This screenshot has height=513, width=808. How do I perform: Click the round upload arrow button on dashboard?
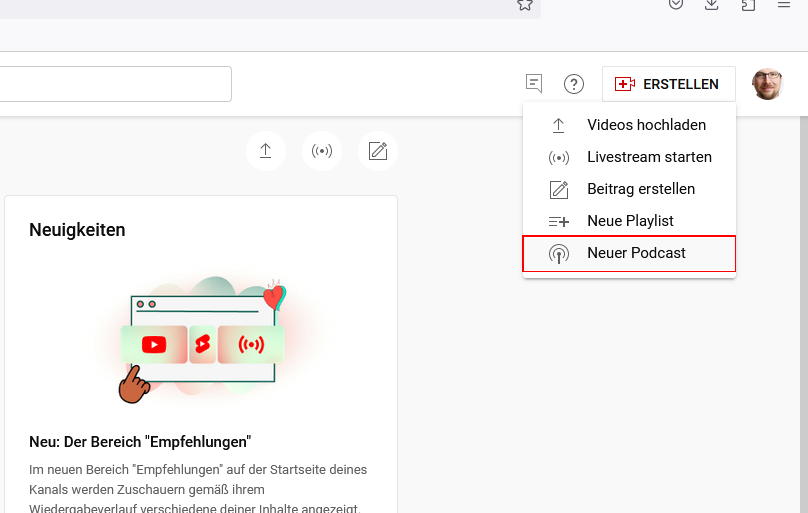265,151
